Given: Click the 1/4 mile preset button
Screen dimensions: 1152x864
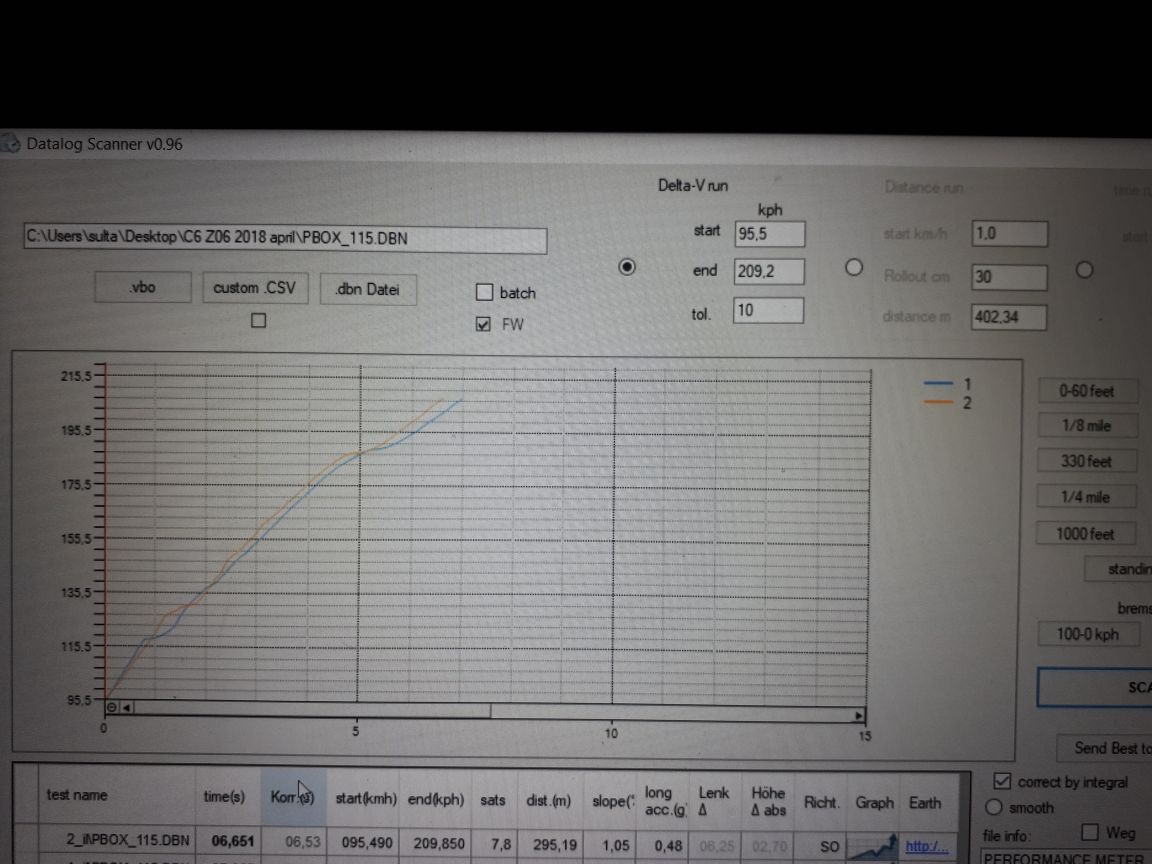Looking at the screenshot, I should coord(1085,497).
